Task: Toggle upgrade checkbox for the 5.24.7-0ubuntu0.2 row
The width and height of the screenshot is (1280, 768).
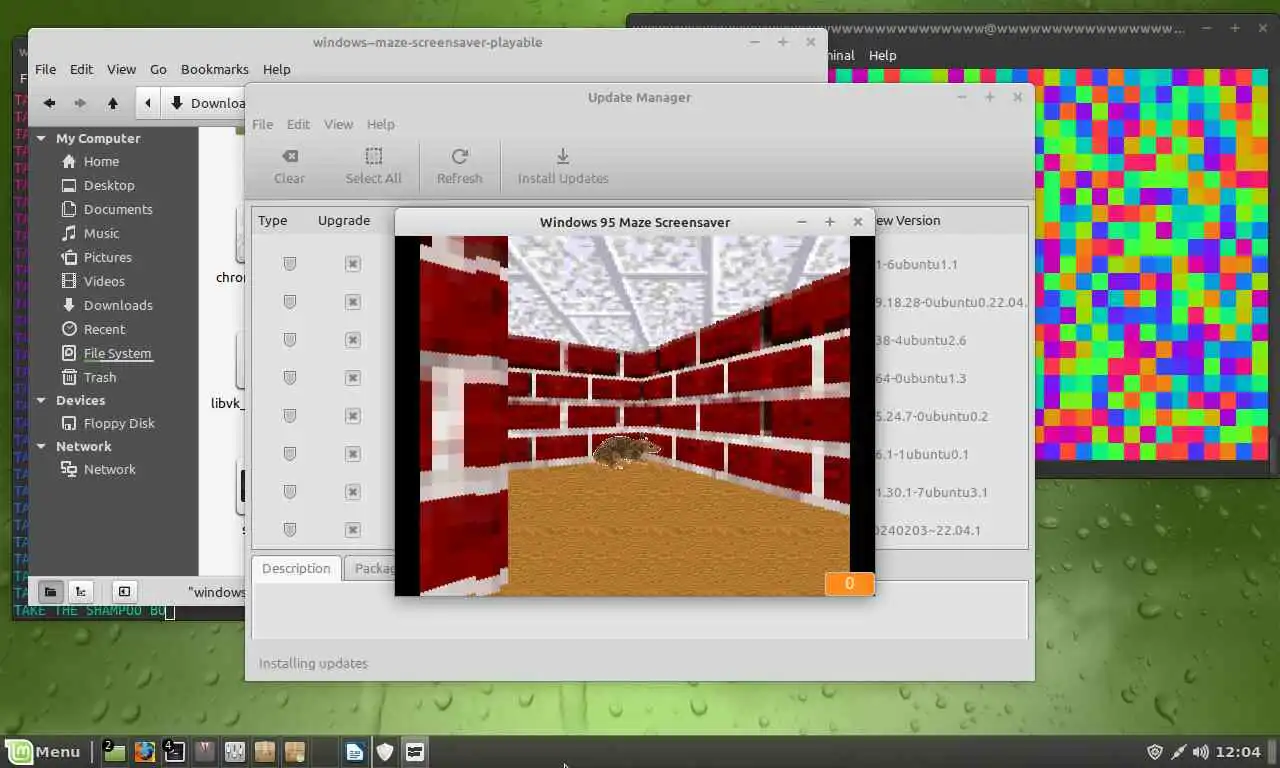Action: 352,416
